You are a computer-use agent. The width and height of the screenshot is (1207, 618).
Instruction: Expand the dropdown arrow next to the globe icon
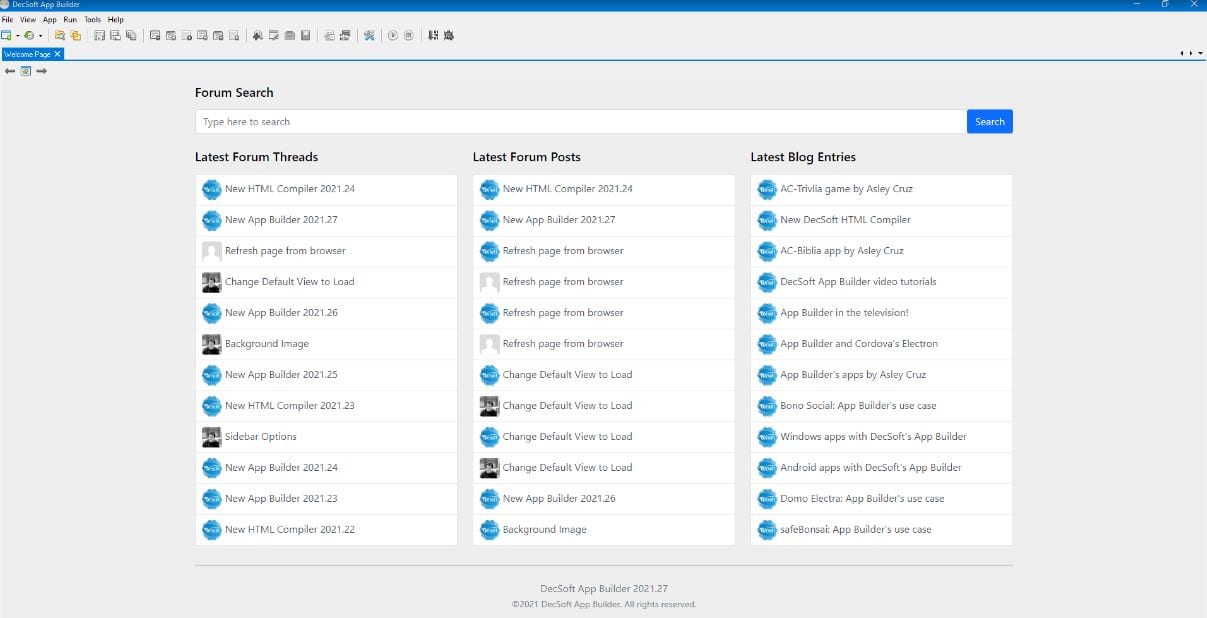coord(40,36)
